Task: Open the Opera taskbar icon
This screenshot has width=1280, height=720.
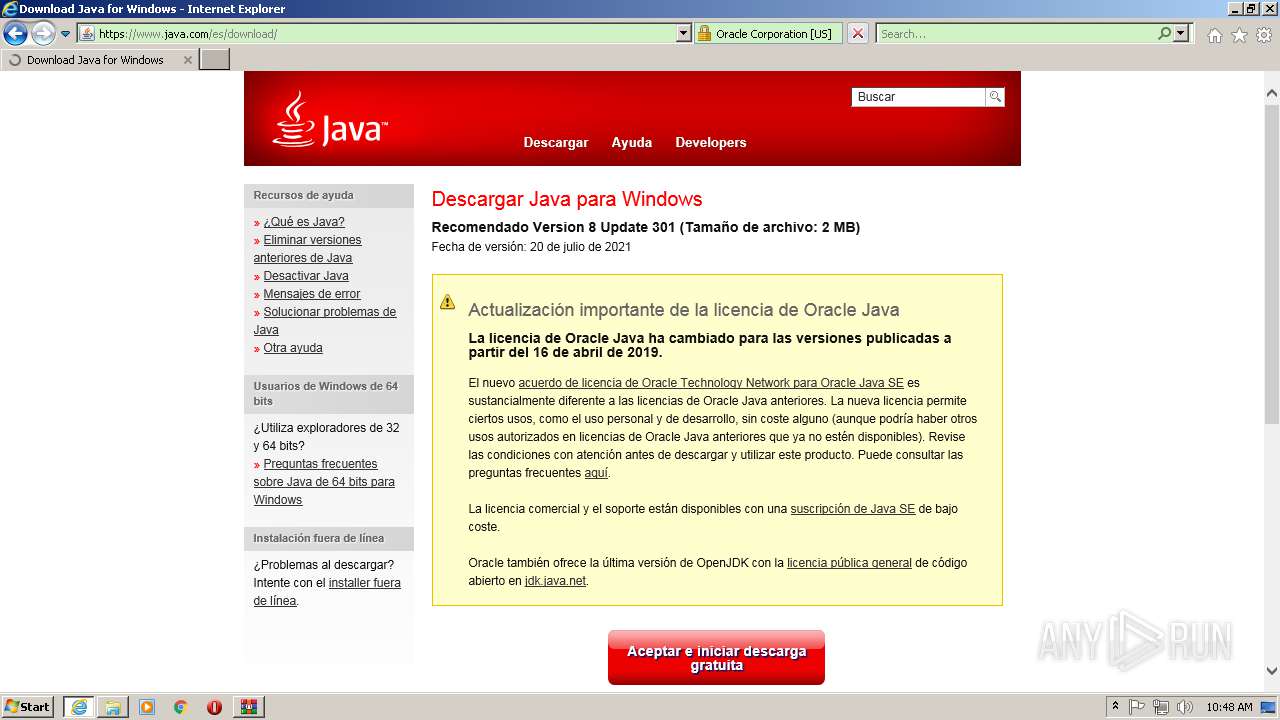Action: [214, 707]
